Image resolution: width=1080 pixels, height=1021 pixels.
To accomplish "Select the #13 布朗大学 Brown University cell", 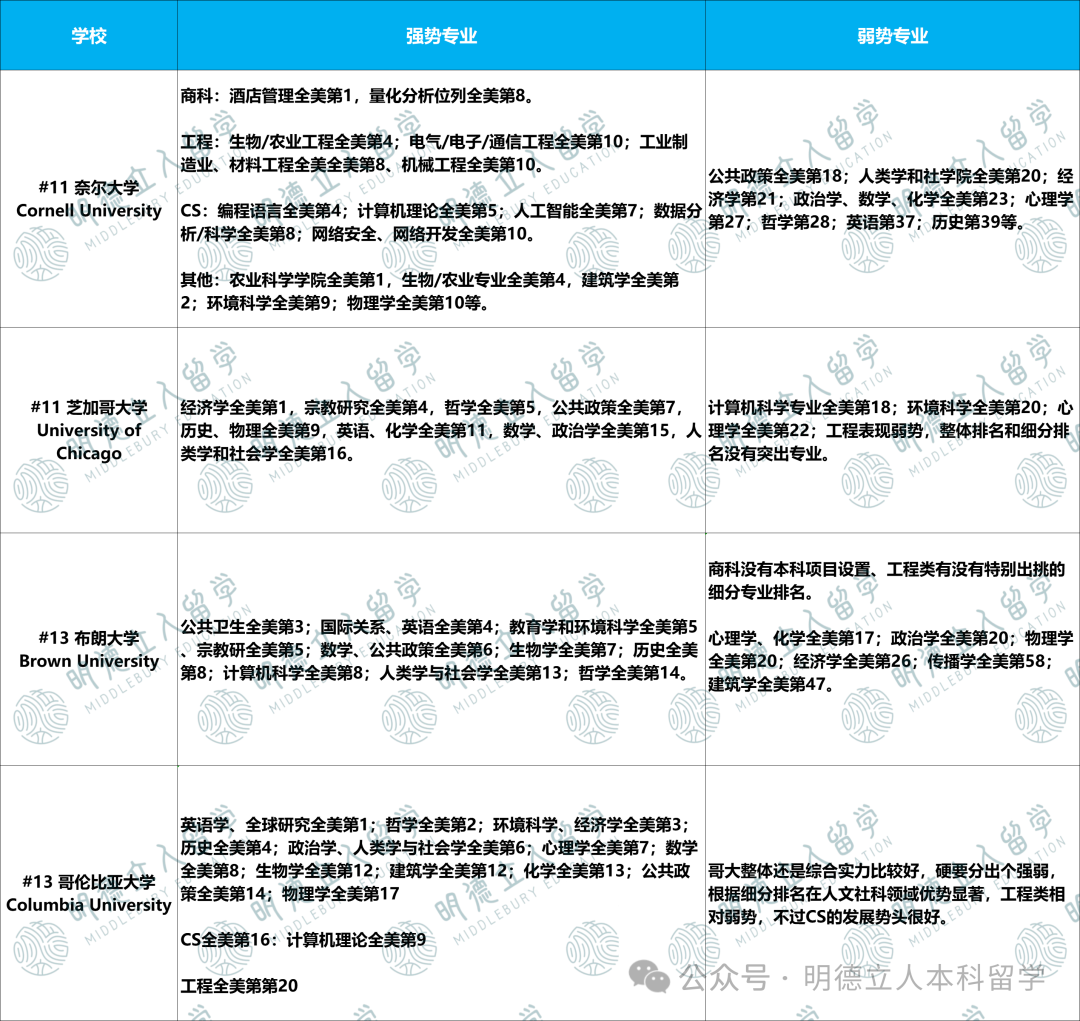I will (89, 649).
